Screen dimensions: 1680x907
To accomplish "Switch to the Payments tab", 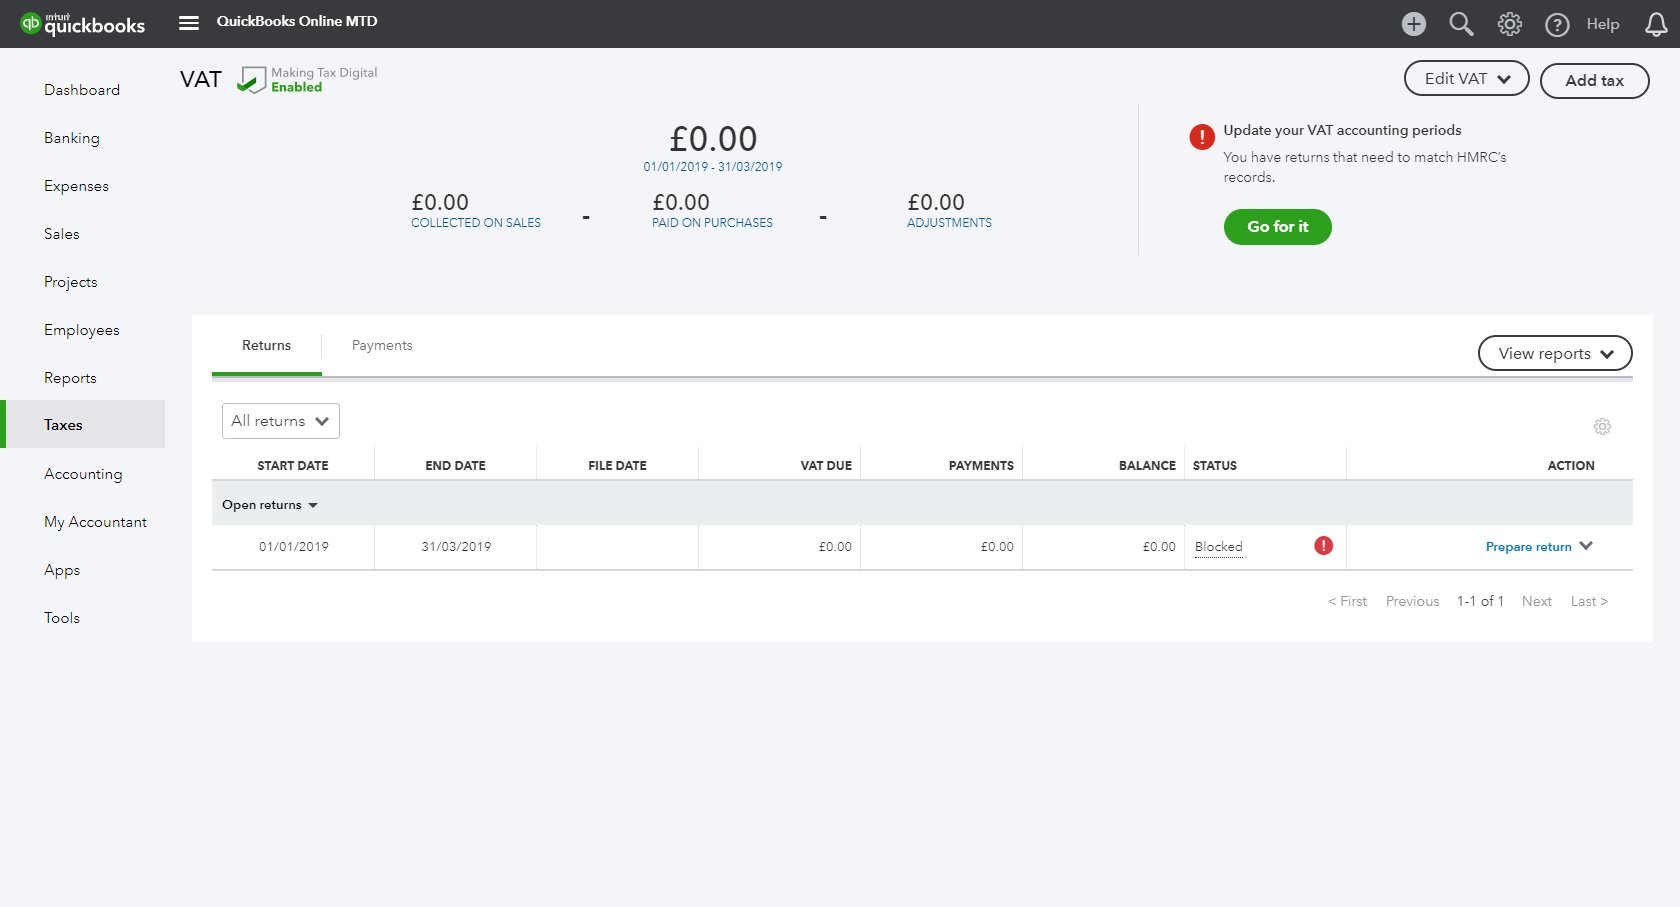I will (x=382, y=345).
